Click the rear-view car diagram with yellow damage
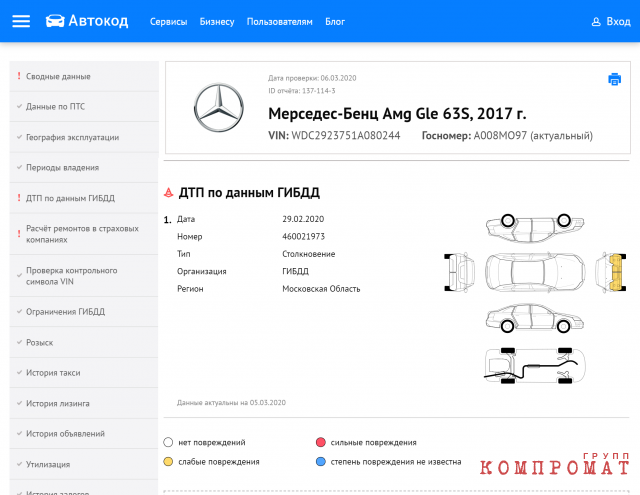 click(611, 272)
